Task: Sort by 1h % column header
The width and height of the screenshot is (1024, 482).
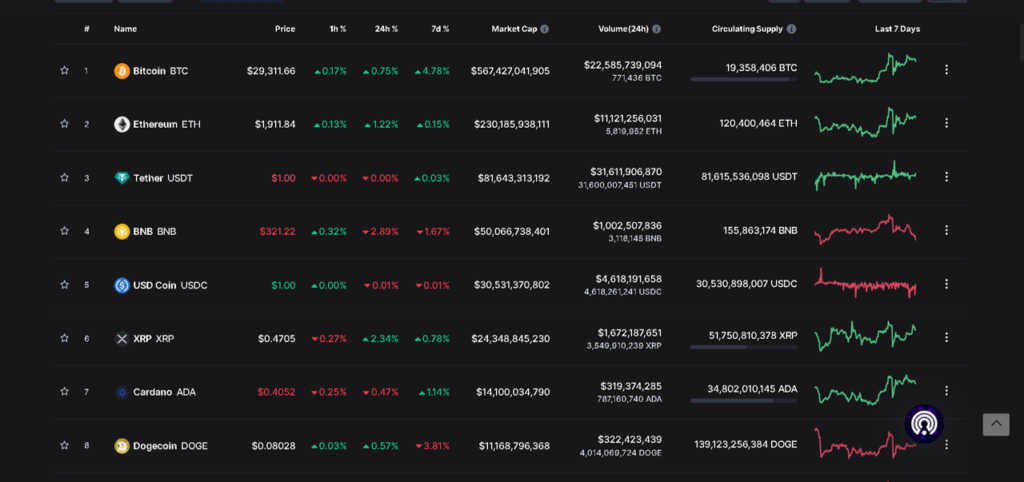Action: click(338, 29)
